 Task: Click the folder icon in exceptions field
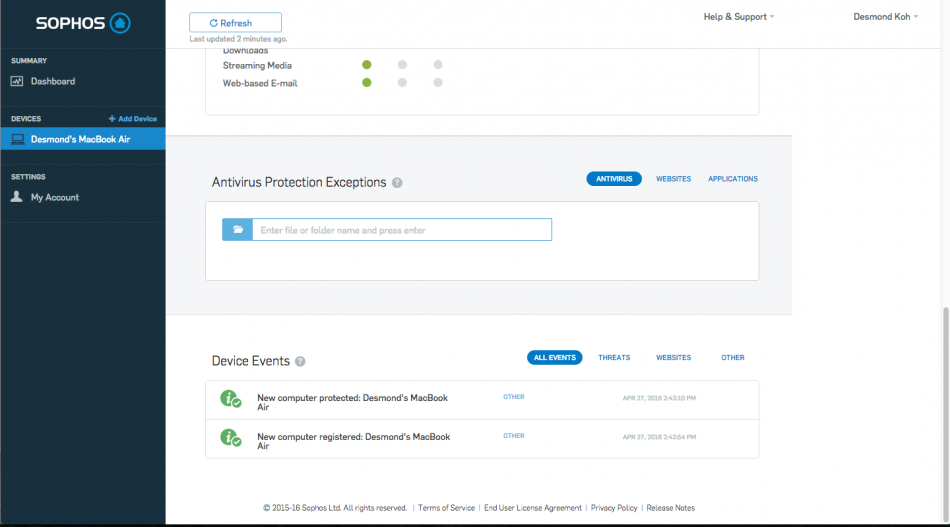point(238,230)
